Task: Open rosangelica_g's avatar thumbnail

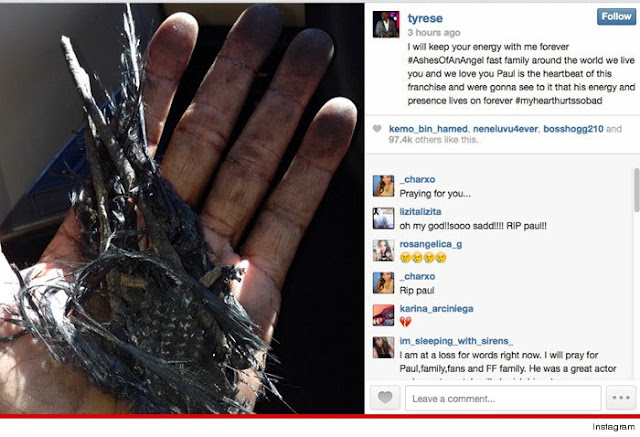Action: [383, 251]
